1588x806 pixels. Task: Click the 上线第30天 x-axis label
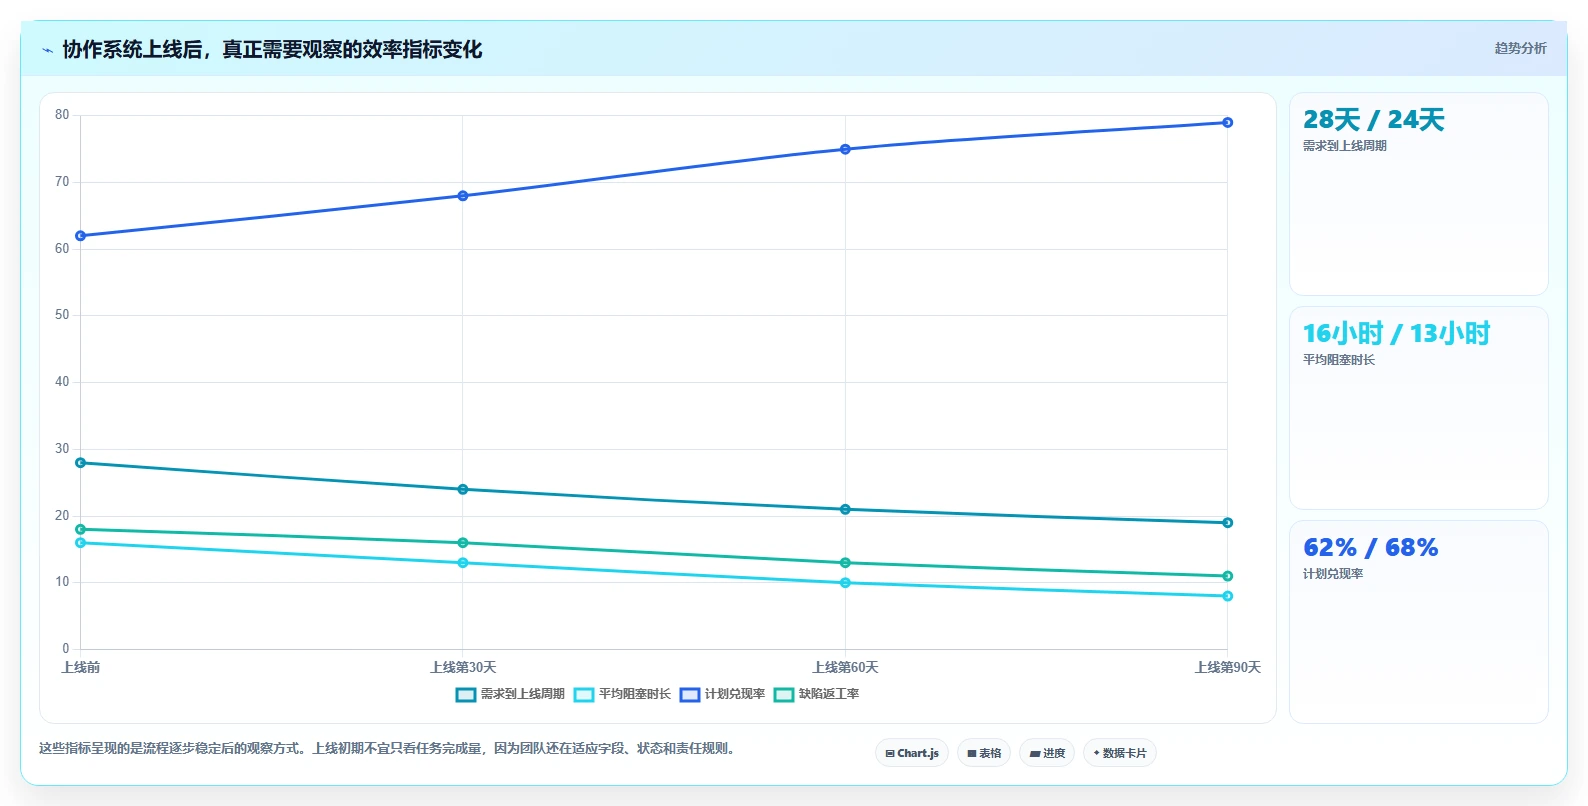(463, 668)
